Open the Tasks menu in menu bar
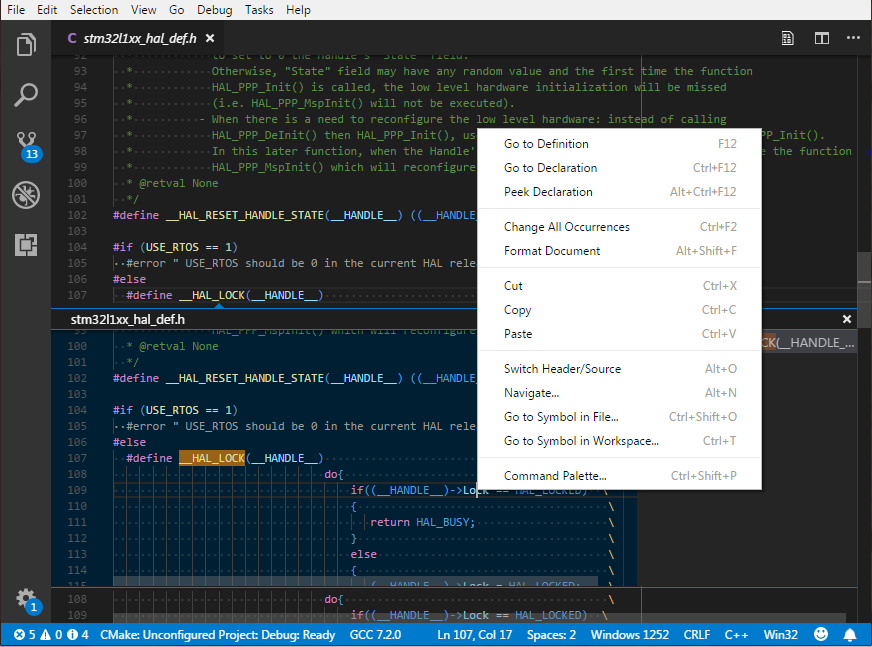 point(259,10)
